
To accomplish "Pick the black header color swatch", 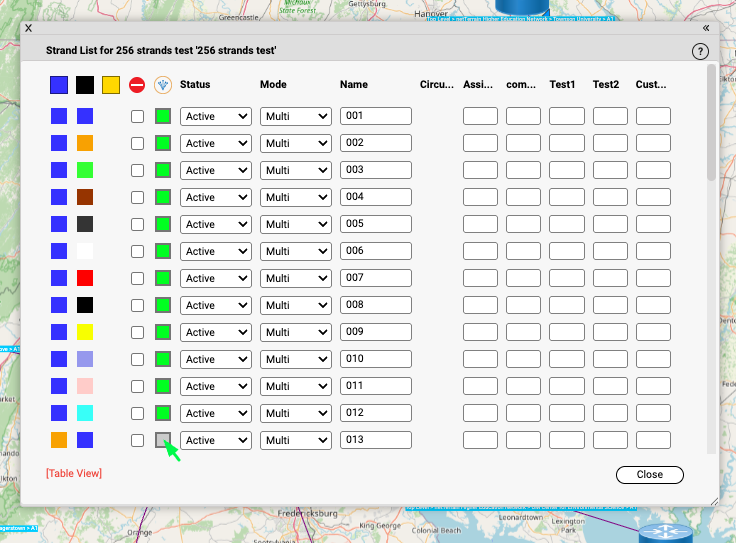I will point(85,85).
